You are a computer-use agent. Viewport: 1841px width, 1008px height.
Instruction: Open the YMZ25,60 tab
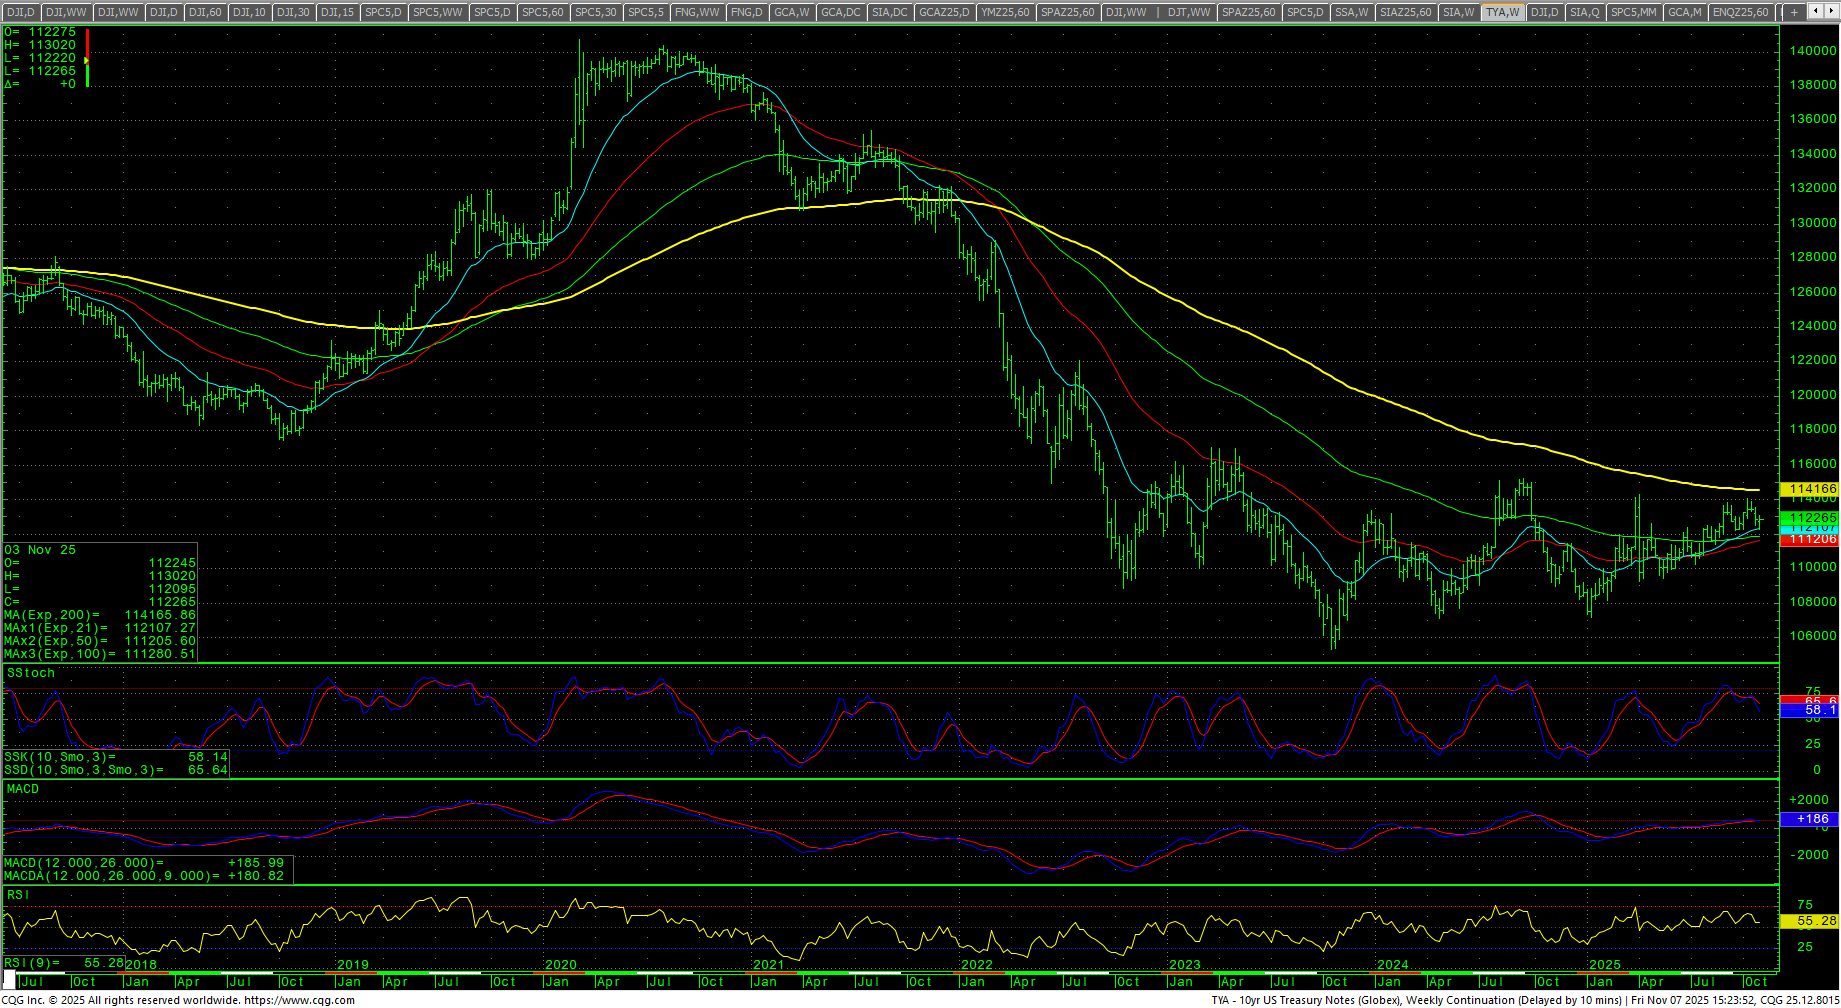point(1005,12)
